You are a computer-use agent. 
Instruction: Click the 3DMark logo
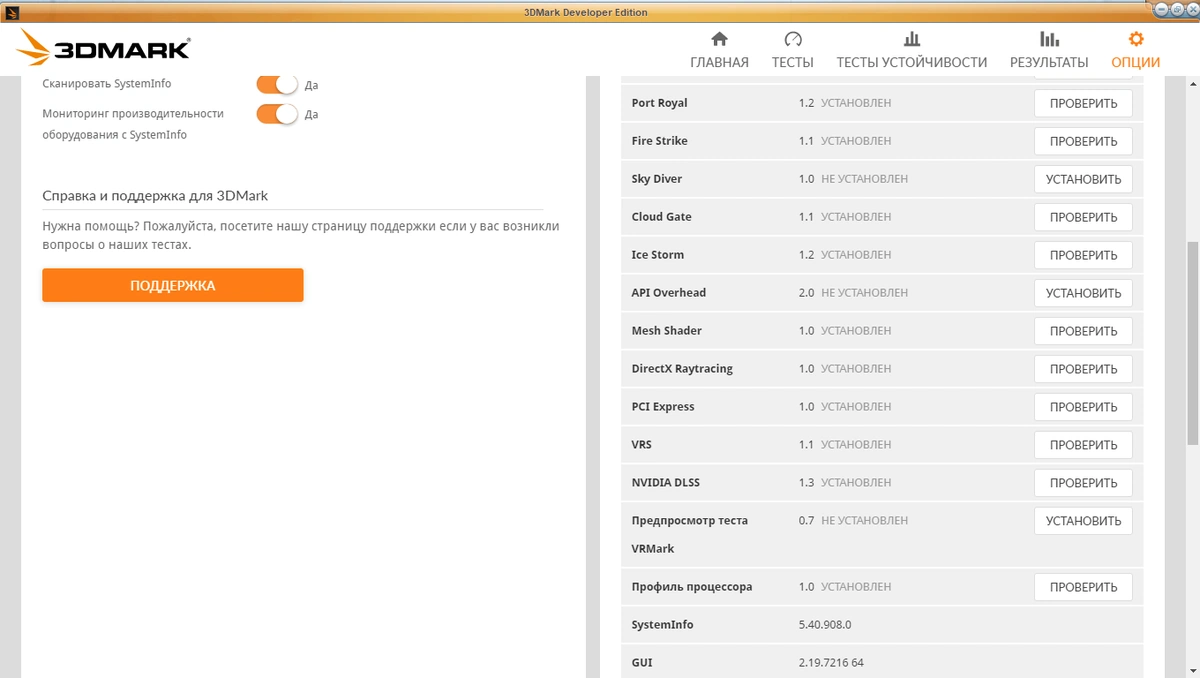click(x=103, y=48)
